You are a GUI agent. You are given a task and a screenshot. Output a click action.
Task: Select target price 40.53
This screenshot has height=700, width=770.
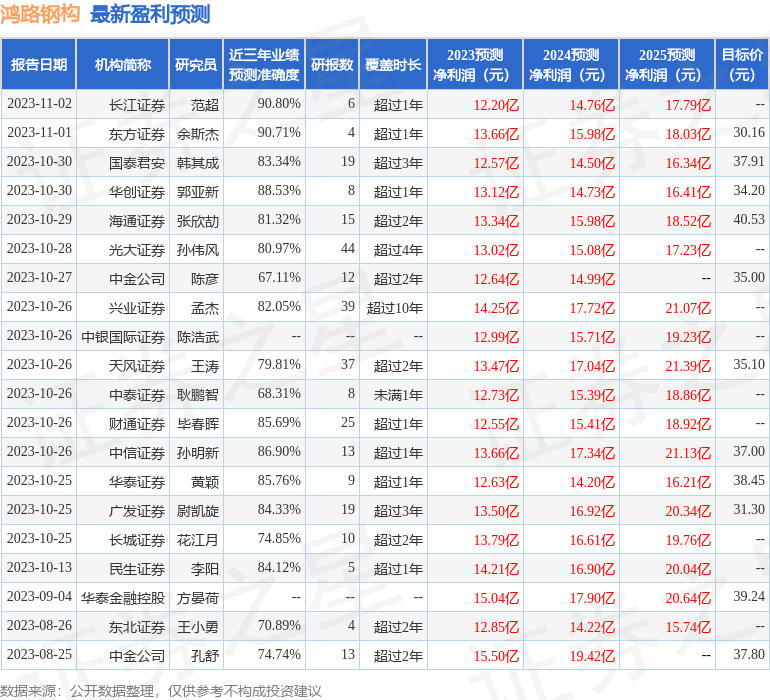click(749, 220)
